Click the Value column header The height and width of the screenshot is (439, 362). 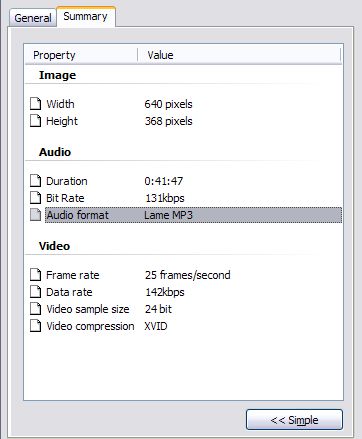239,55
